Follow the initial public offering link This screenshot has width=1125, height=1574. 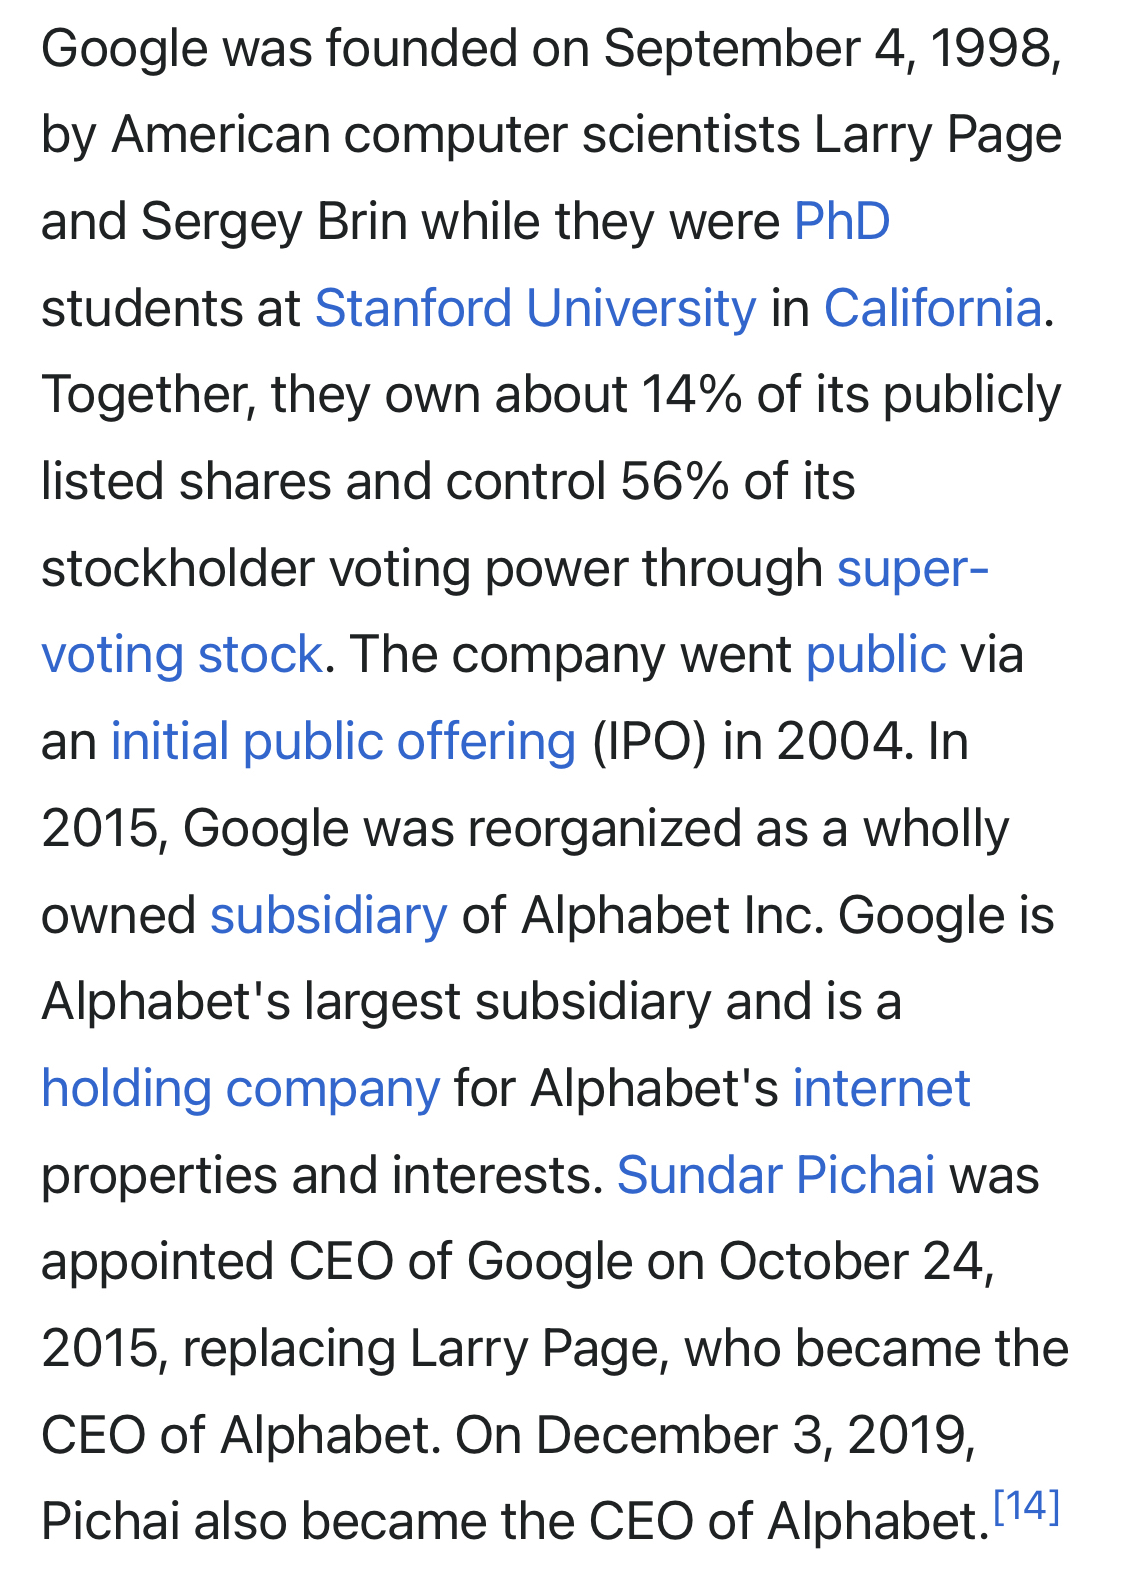[343, 743]
